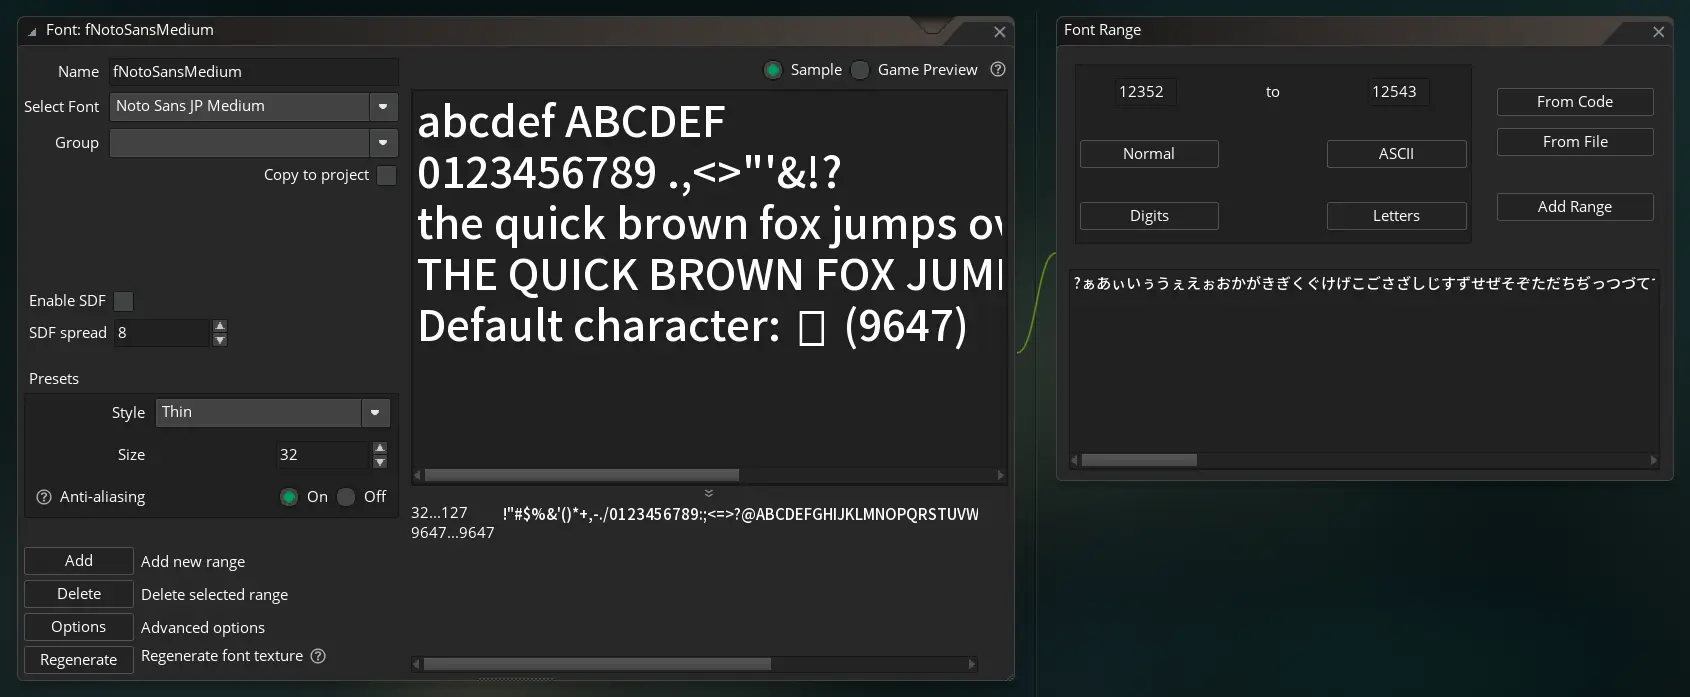This screenshot has width=1690, height=697.
Task: Click the Group input field
Action: pyautogui.click(x=240, y=143)
